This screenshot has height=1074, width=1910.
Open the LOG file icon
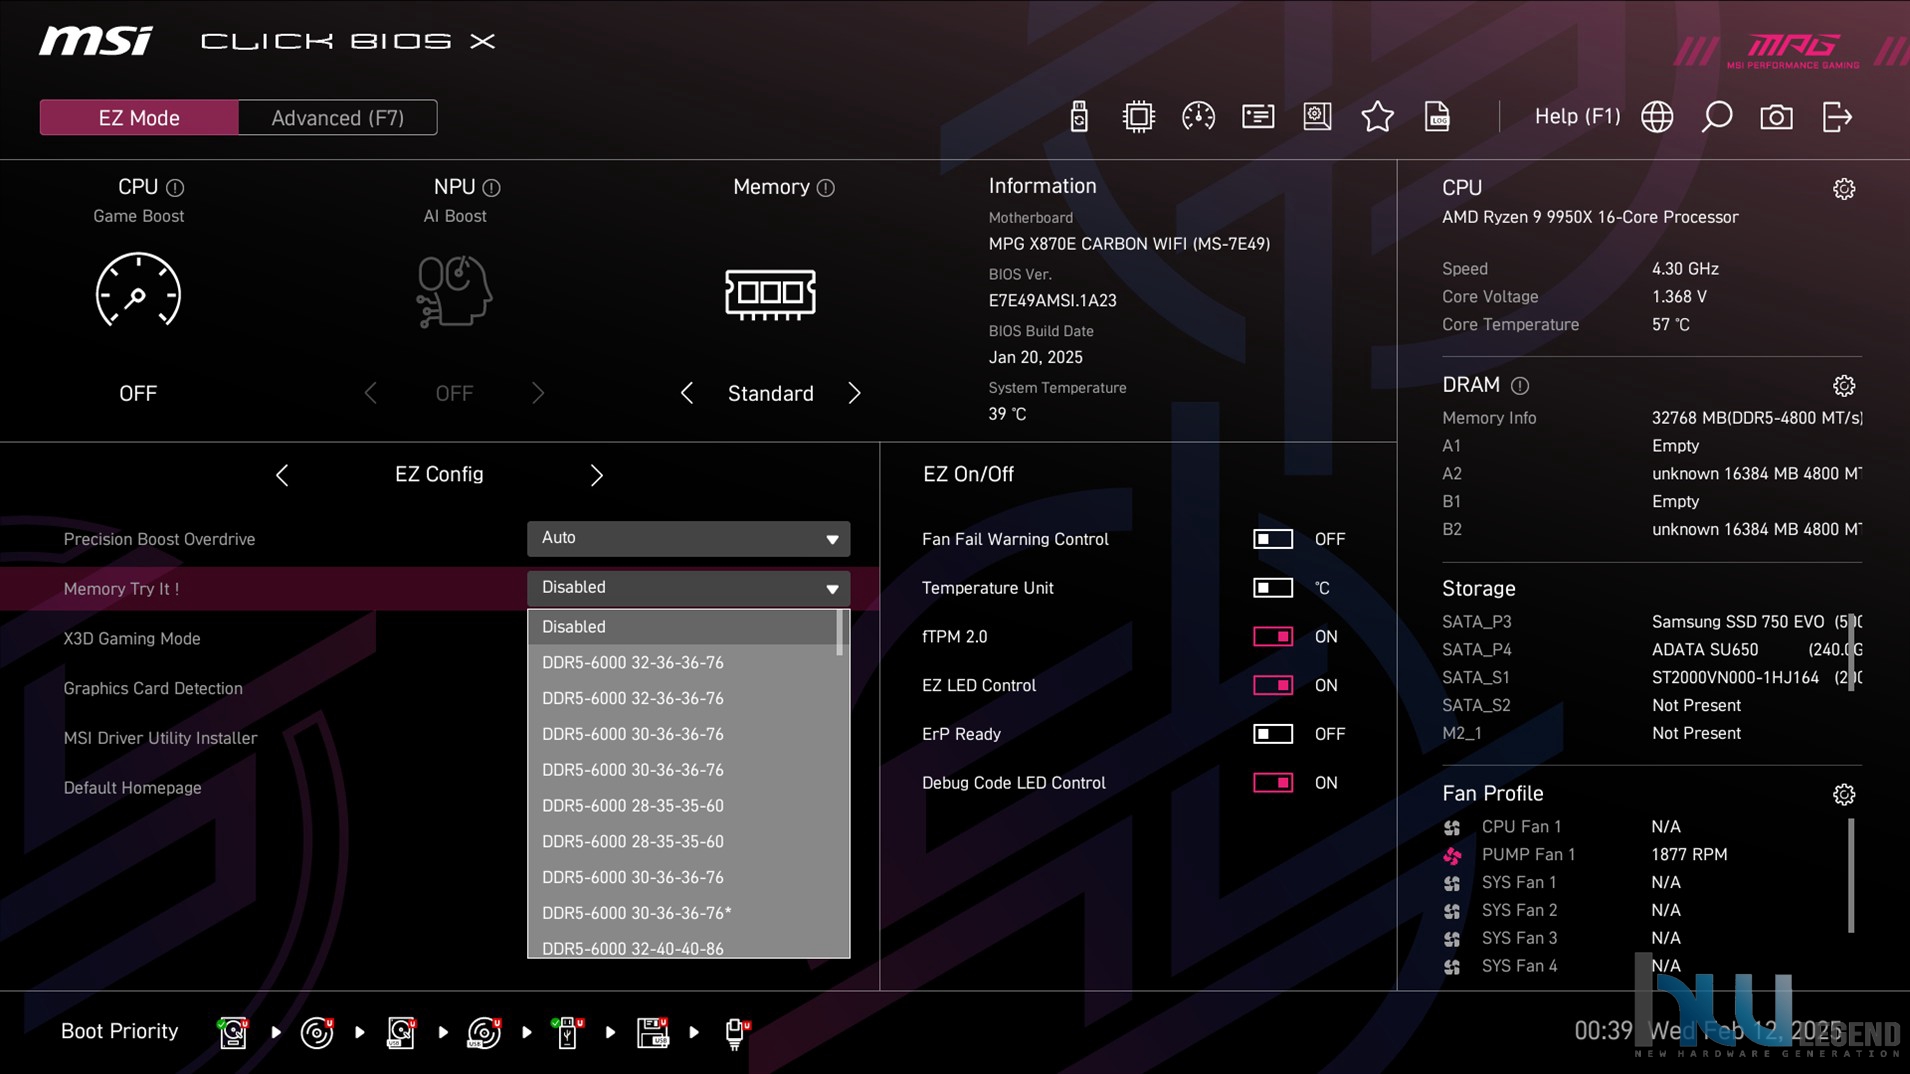[x=1437, y=117]
